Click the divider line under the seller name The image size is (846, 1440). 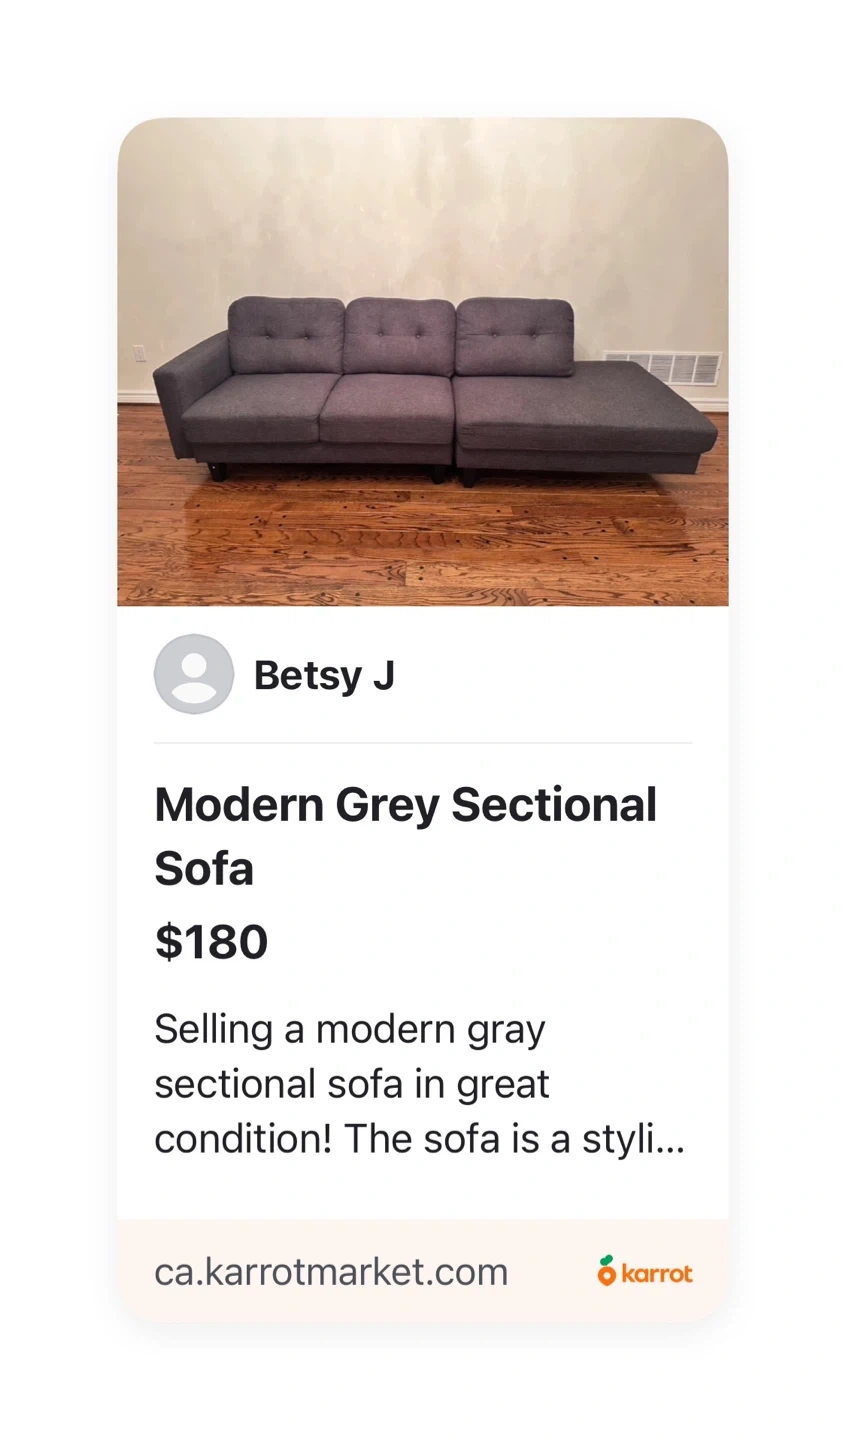click(x=423, y=743)
